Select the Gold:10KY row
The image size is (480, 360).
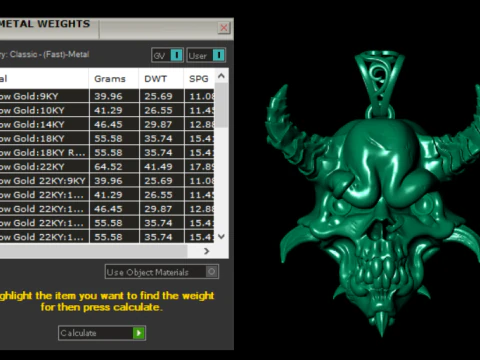coord(107,110)
